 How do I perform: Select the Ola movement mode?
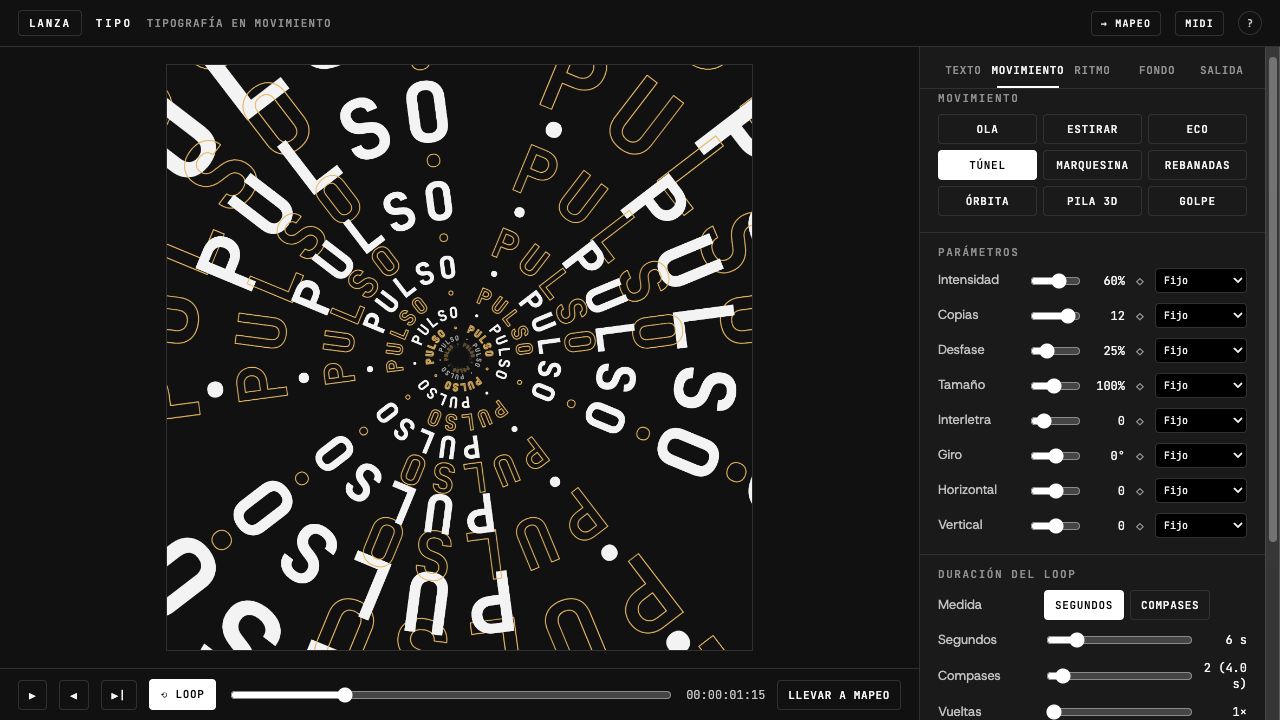pyautogui.click(x=987, y=129)
